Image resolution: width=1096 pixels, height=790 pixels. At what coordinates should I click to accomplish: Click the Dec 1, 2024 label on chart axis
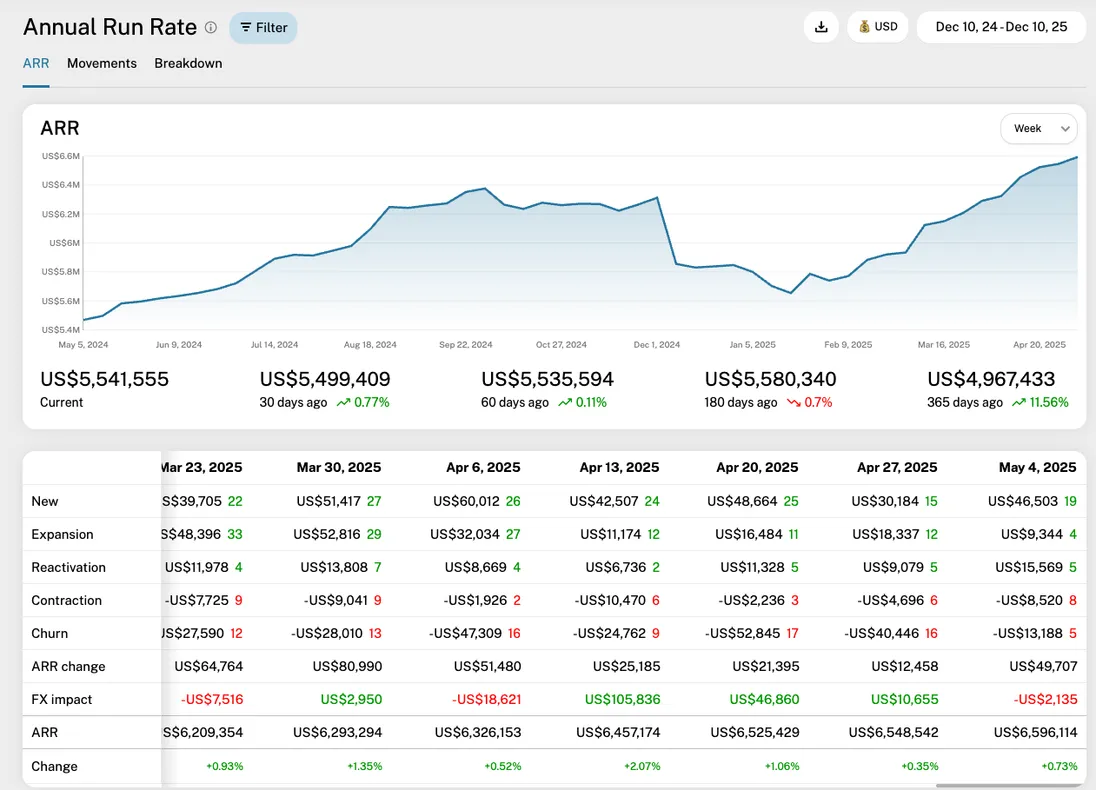click(x=656, y=345)
